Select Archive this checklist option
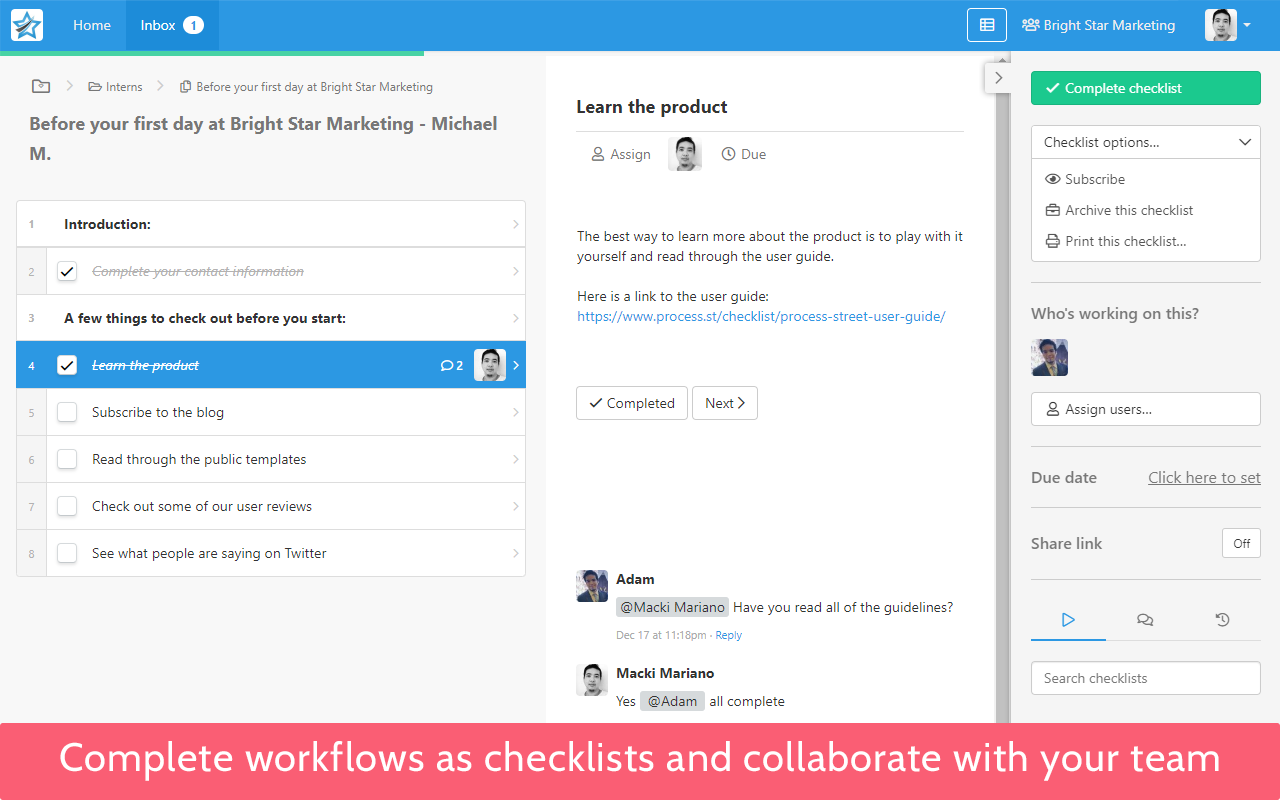This screenshot has width=1280, height=800. click(x=1129, y=210)
